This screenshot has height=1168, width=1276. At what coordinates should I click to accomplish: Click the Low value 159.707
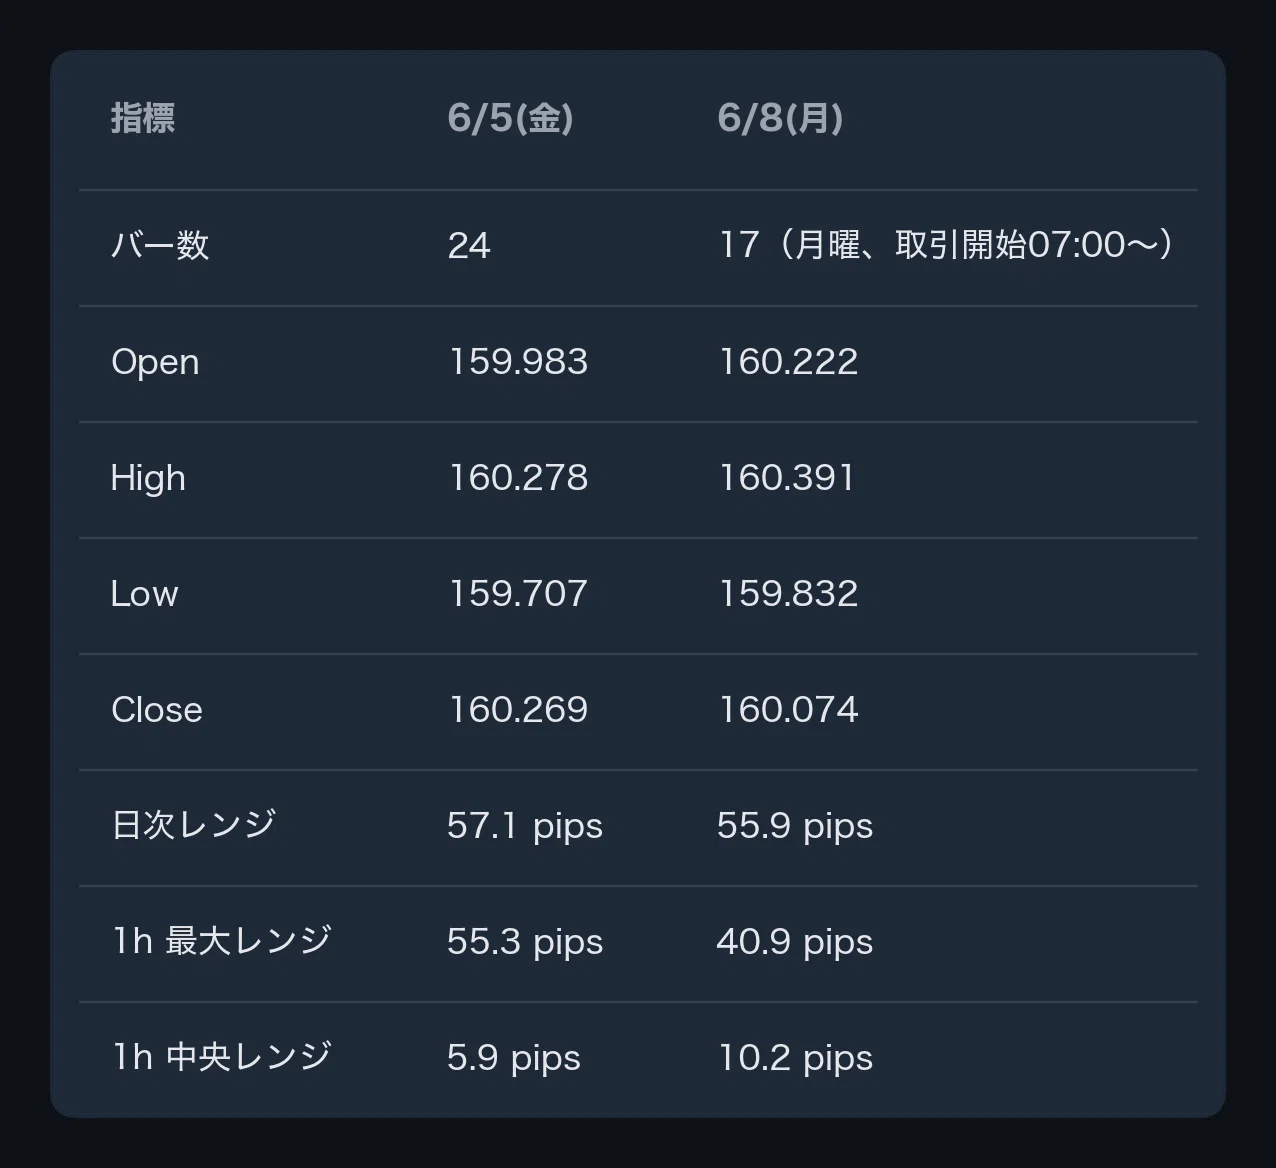pyautogui.click(x=518, y=593)
